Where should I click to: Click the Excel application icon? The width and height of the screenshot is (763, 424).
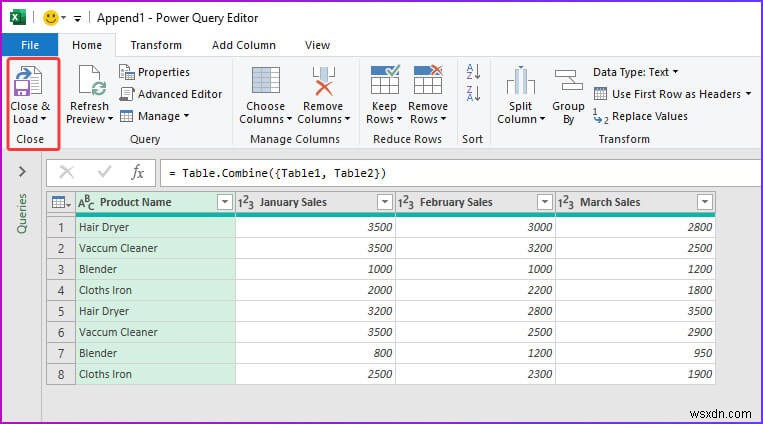click(18, 18)
